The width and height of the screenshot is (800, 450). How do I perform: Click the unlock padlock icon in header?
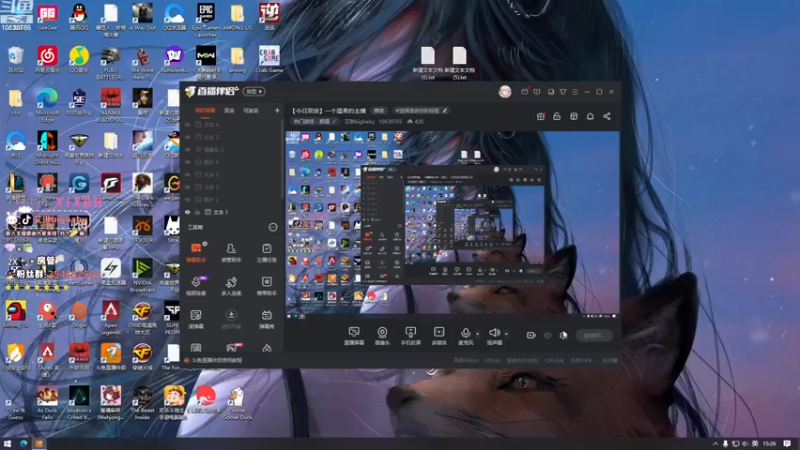(x=557, y=116)
